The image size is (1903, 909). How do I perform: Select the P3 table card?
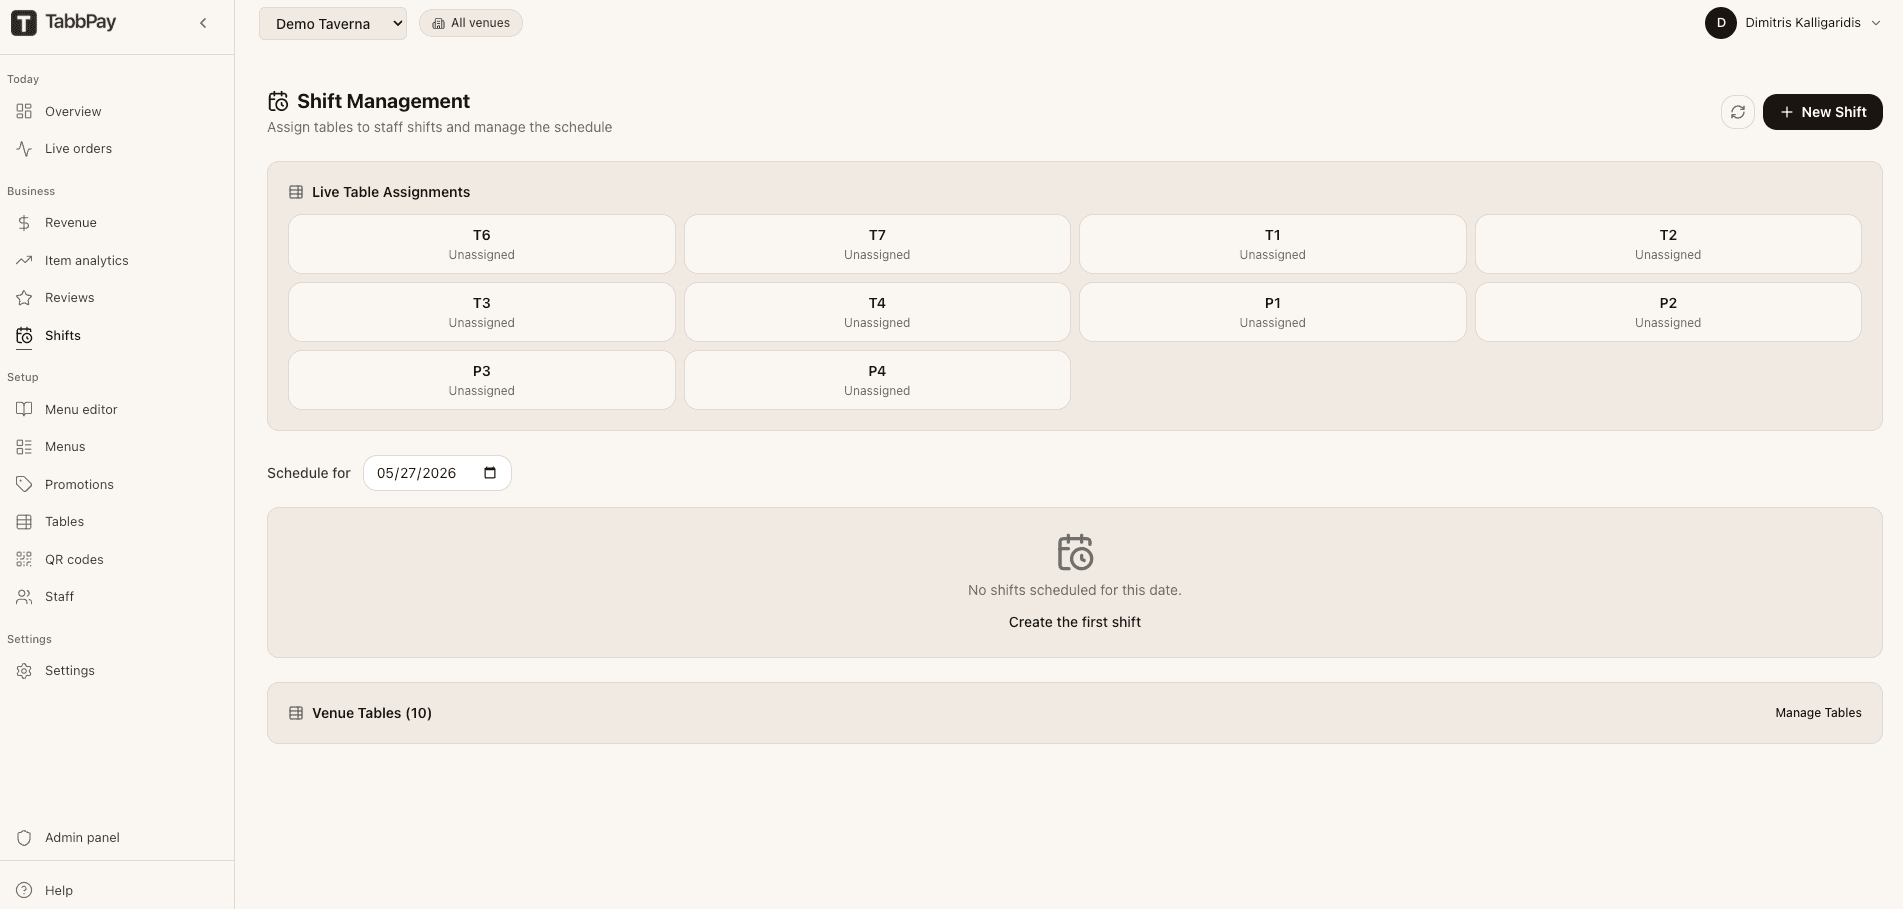(x=482, y=380)
